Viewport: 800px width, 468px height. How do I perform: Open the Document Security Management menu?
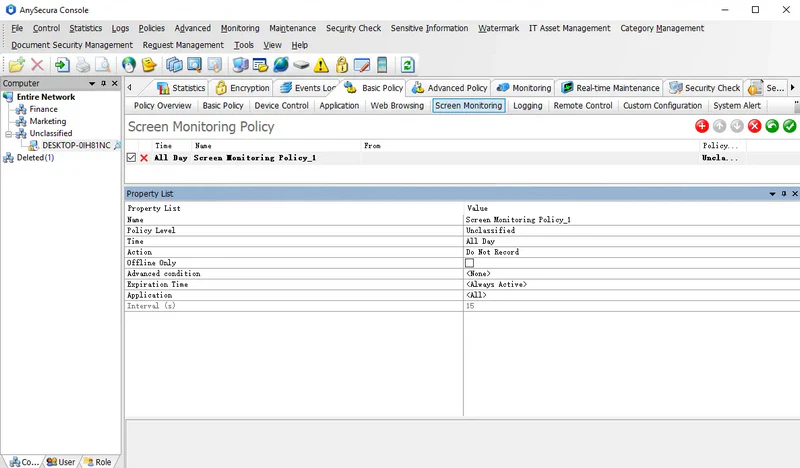72,45
